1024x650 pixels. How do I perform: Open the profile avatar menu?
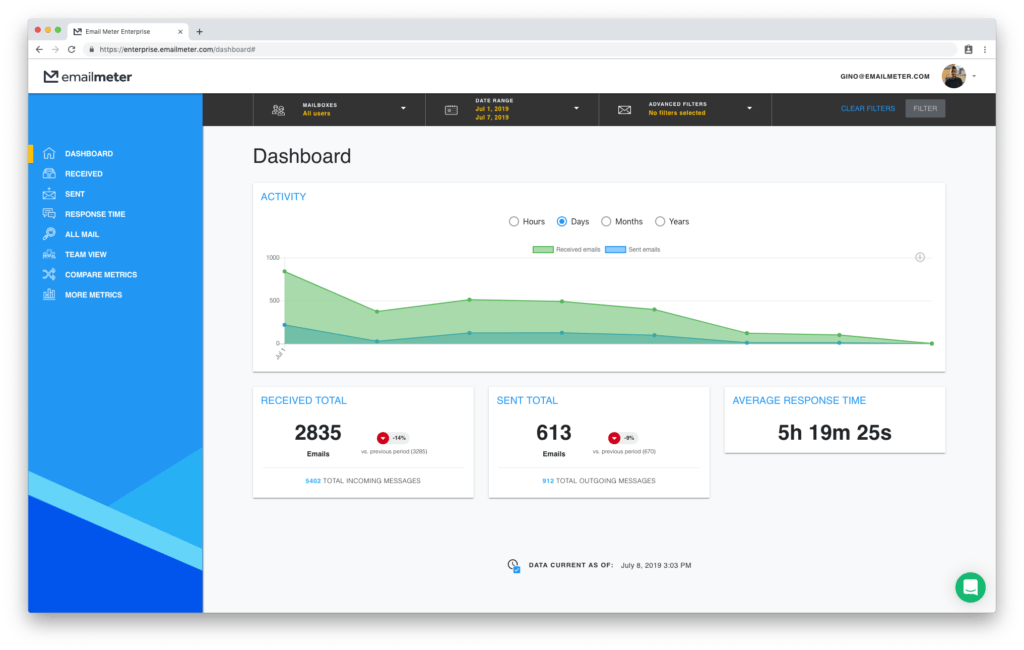pyautogui.click(x=953, y=75)
